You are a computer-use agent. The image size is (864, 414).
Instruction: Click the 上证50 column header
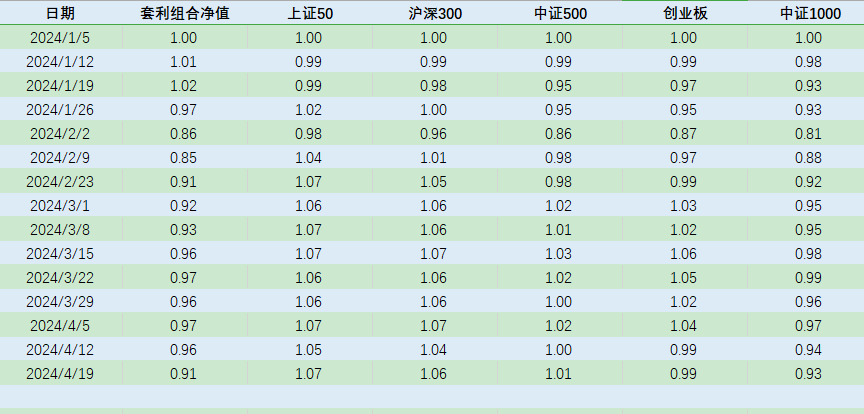click(x=308, y=14)
